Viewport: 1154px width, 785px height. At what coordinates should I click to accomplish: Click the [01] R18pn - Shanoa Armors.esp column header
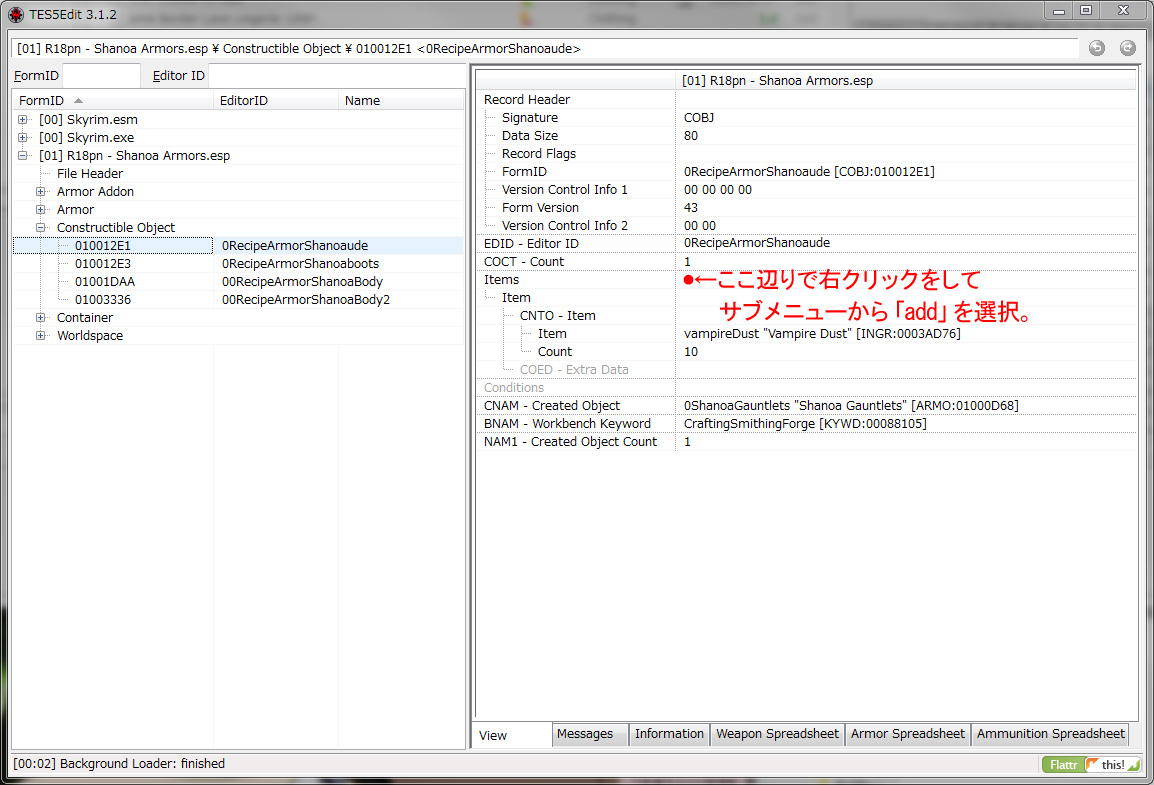click(x=905, y=81)
